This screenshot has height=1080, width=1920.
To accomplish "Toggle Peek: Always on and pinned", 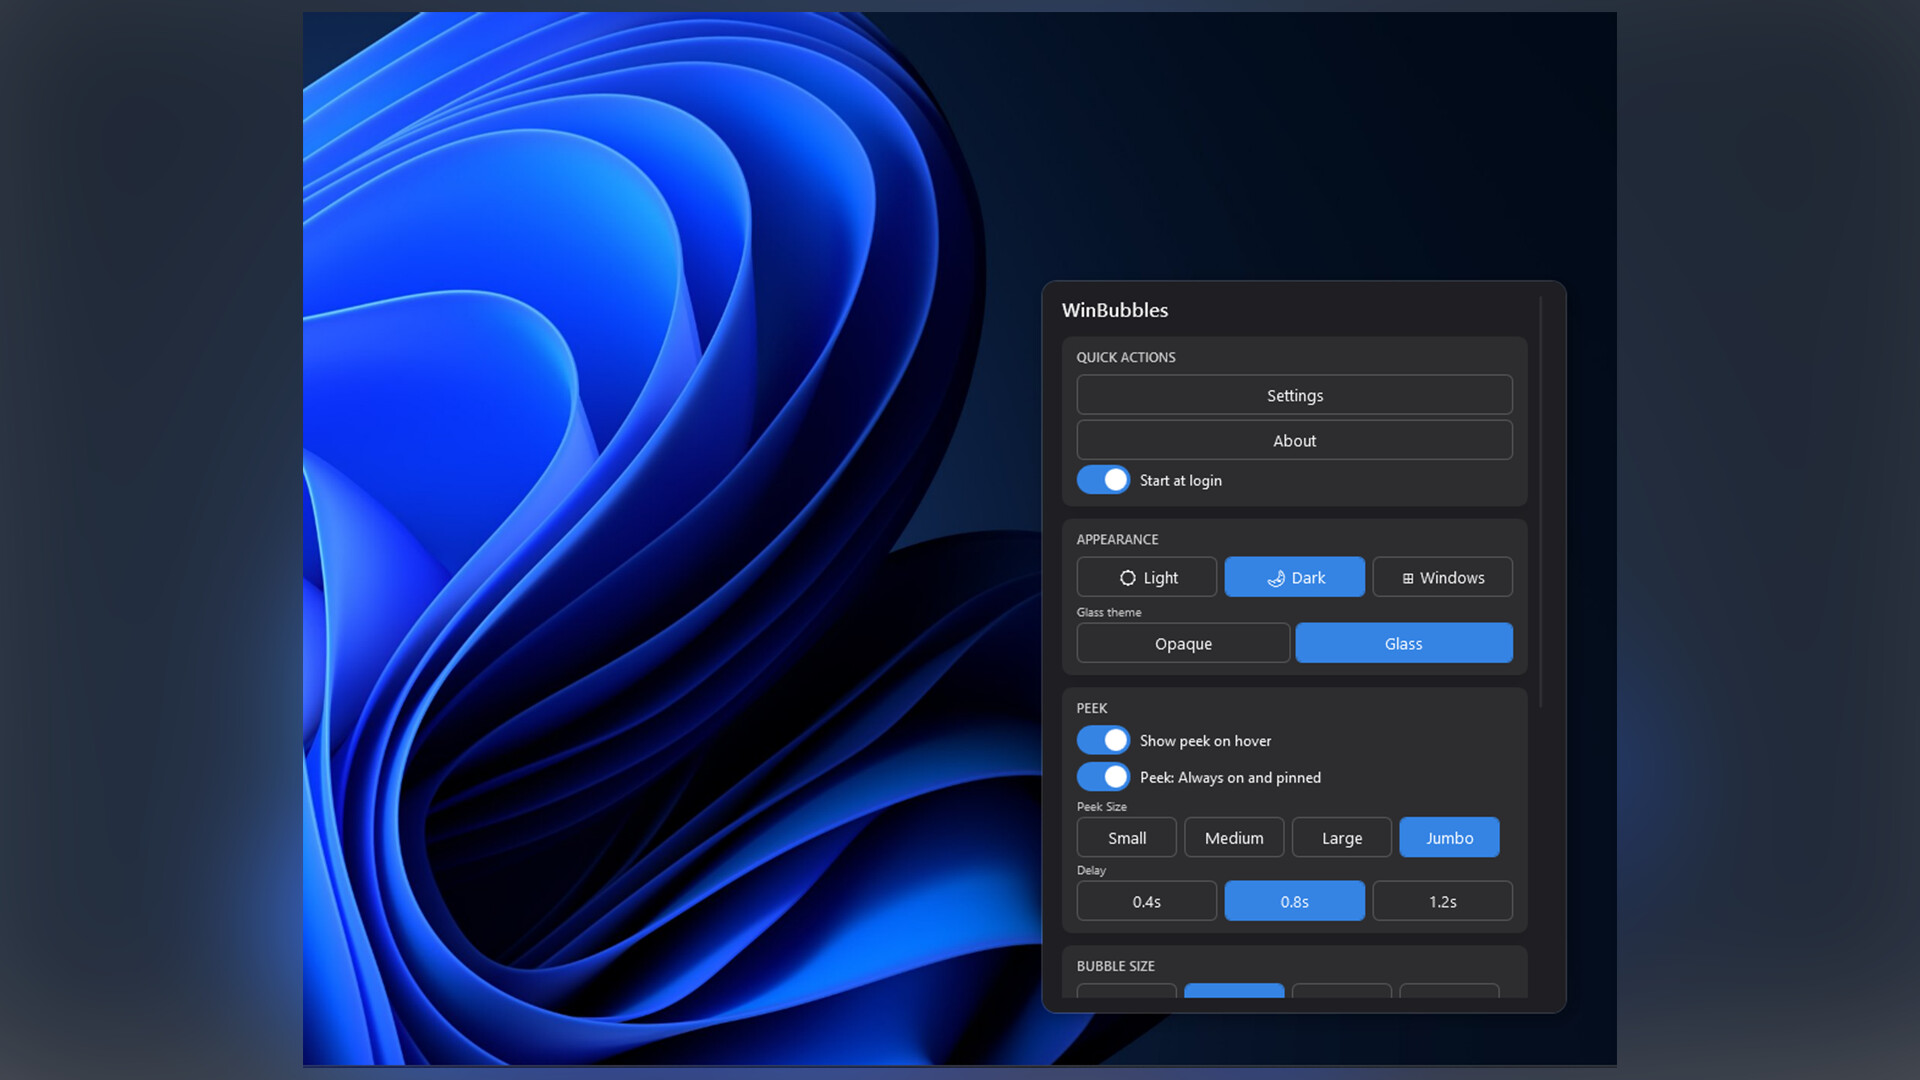I will 1102,777.
